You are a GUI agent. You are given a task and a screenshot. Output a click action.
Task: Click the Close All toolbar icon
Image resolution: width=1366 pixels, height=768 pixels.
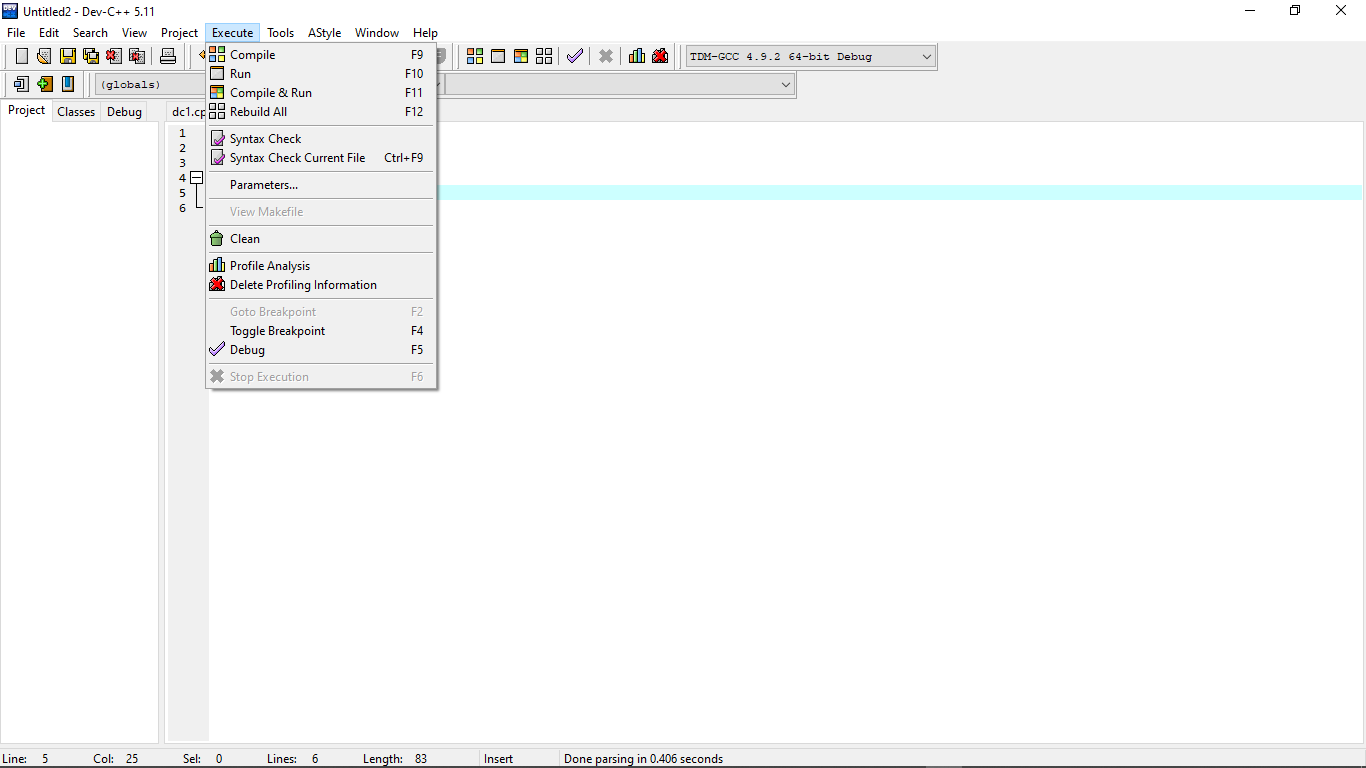click(137, 56)
